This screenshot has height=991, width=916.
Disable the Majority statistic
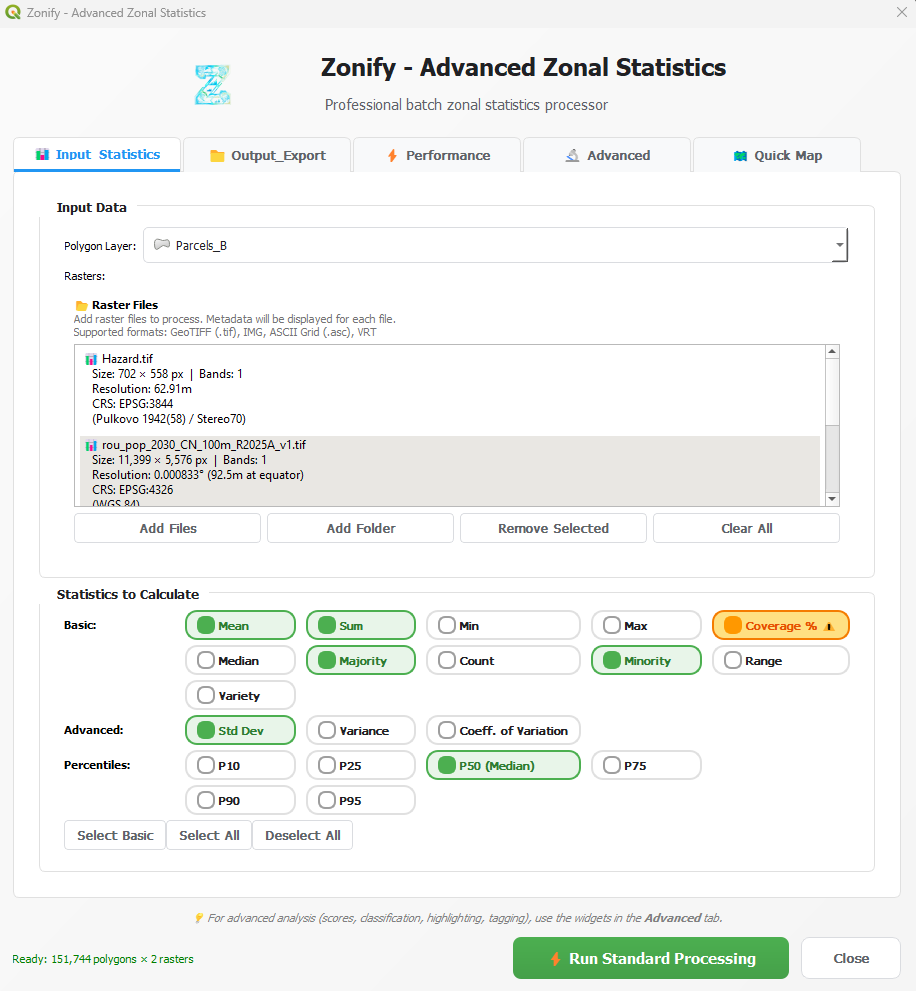point(360,660)
